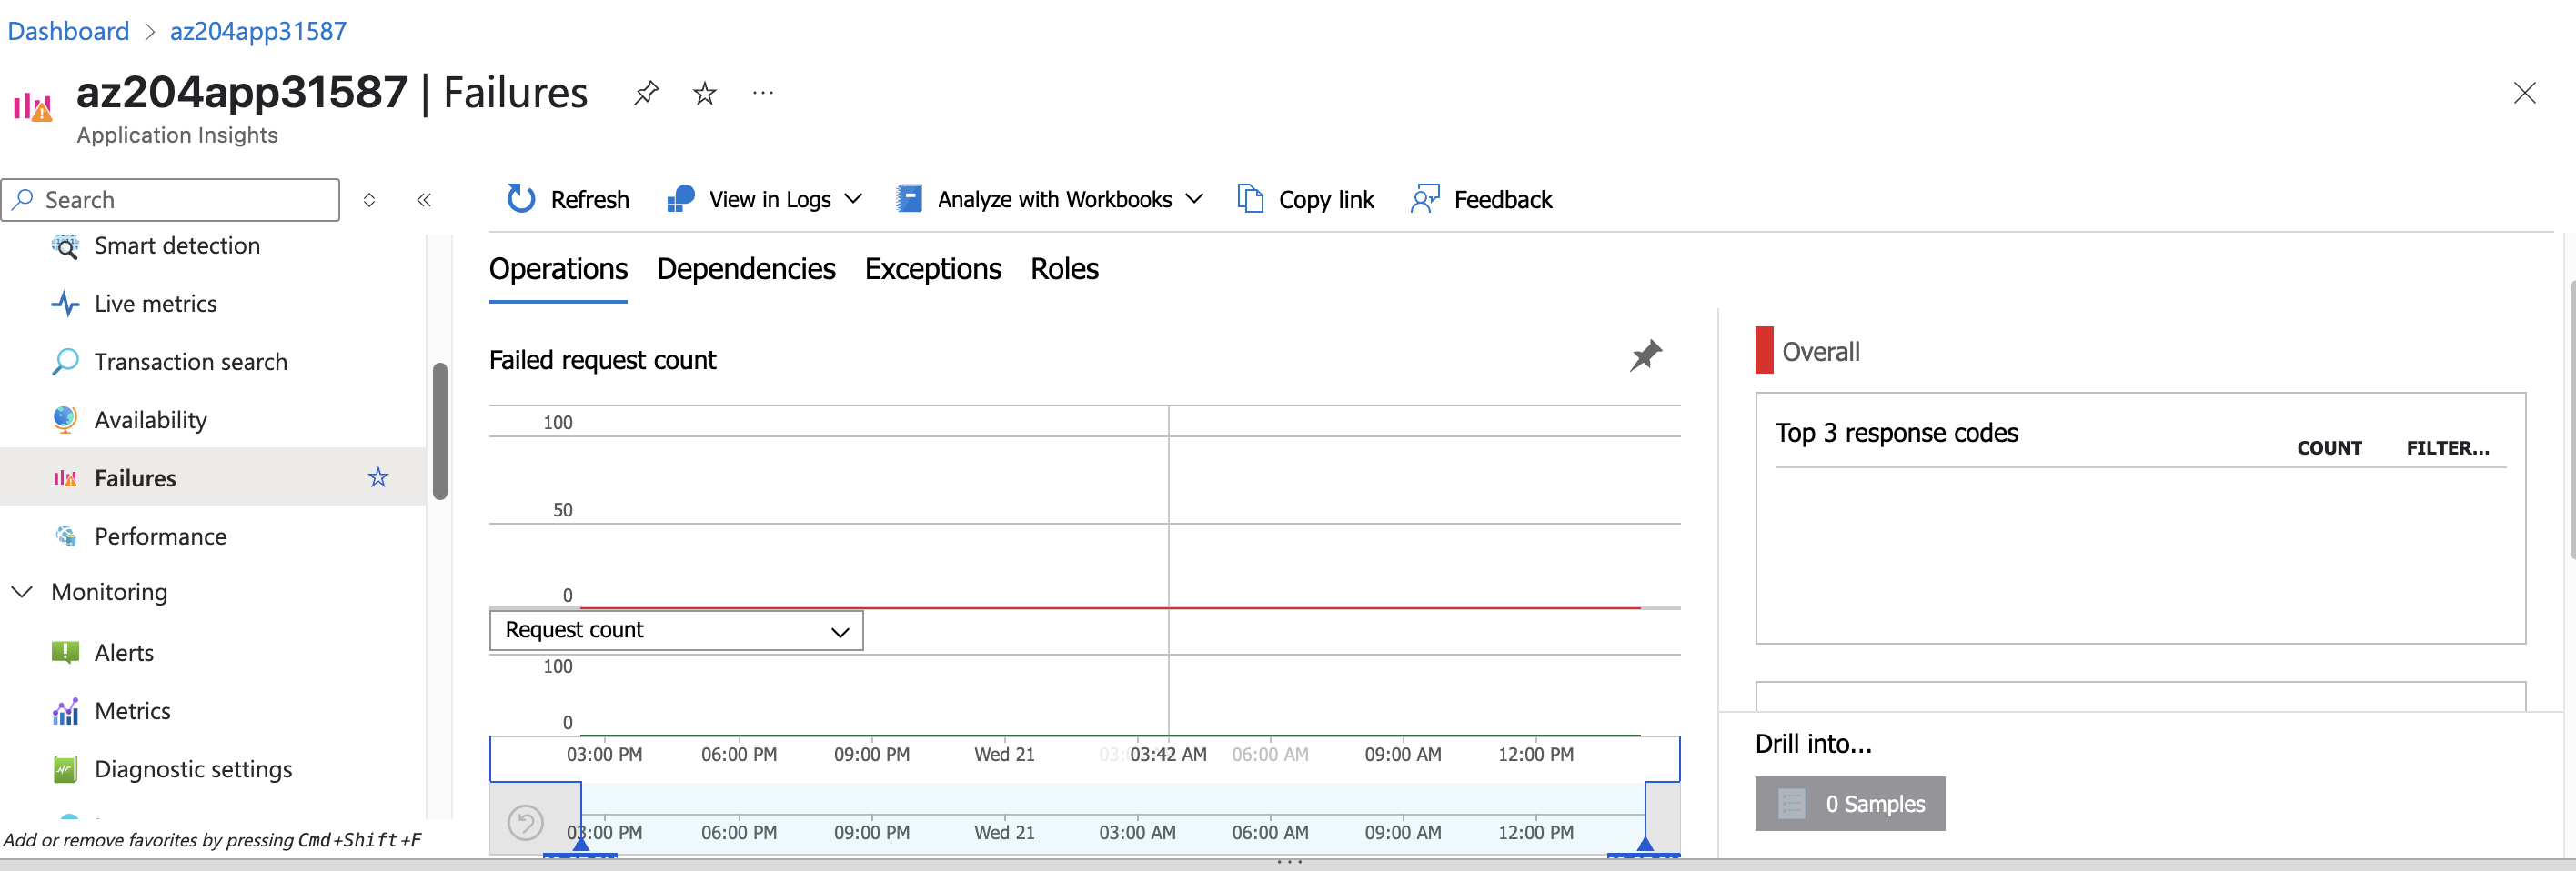The image size is (2576, 871).
Task: Pin the Failed request count chart
Action: click(x=1645, y=355)
